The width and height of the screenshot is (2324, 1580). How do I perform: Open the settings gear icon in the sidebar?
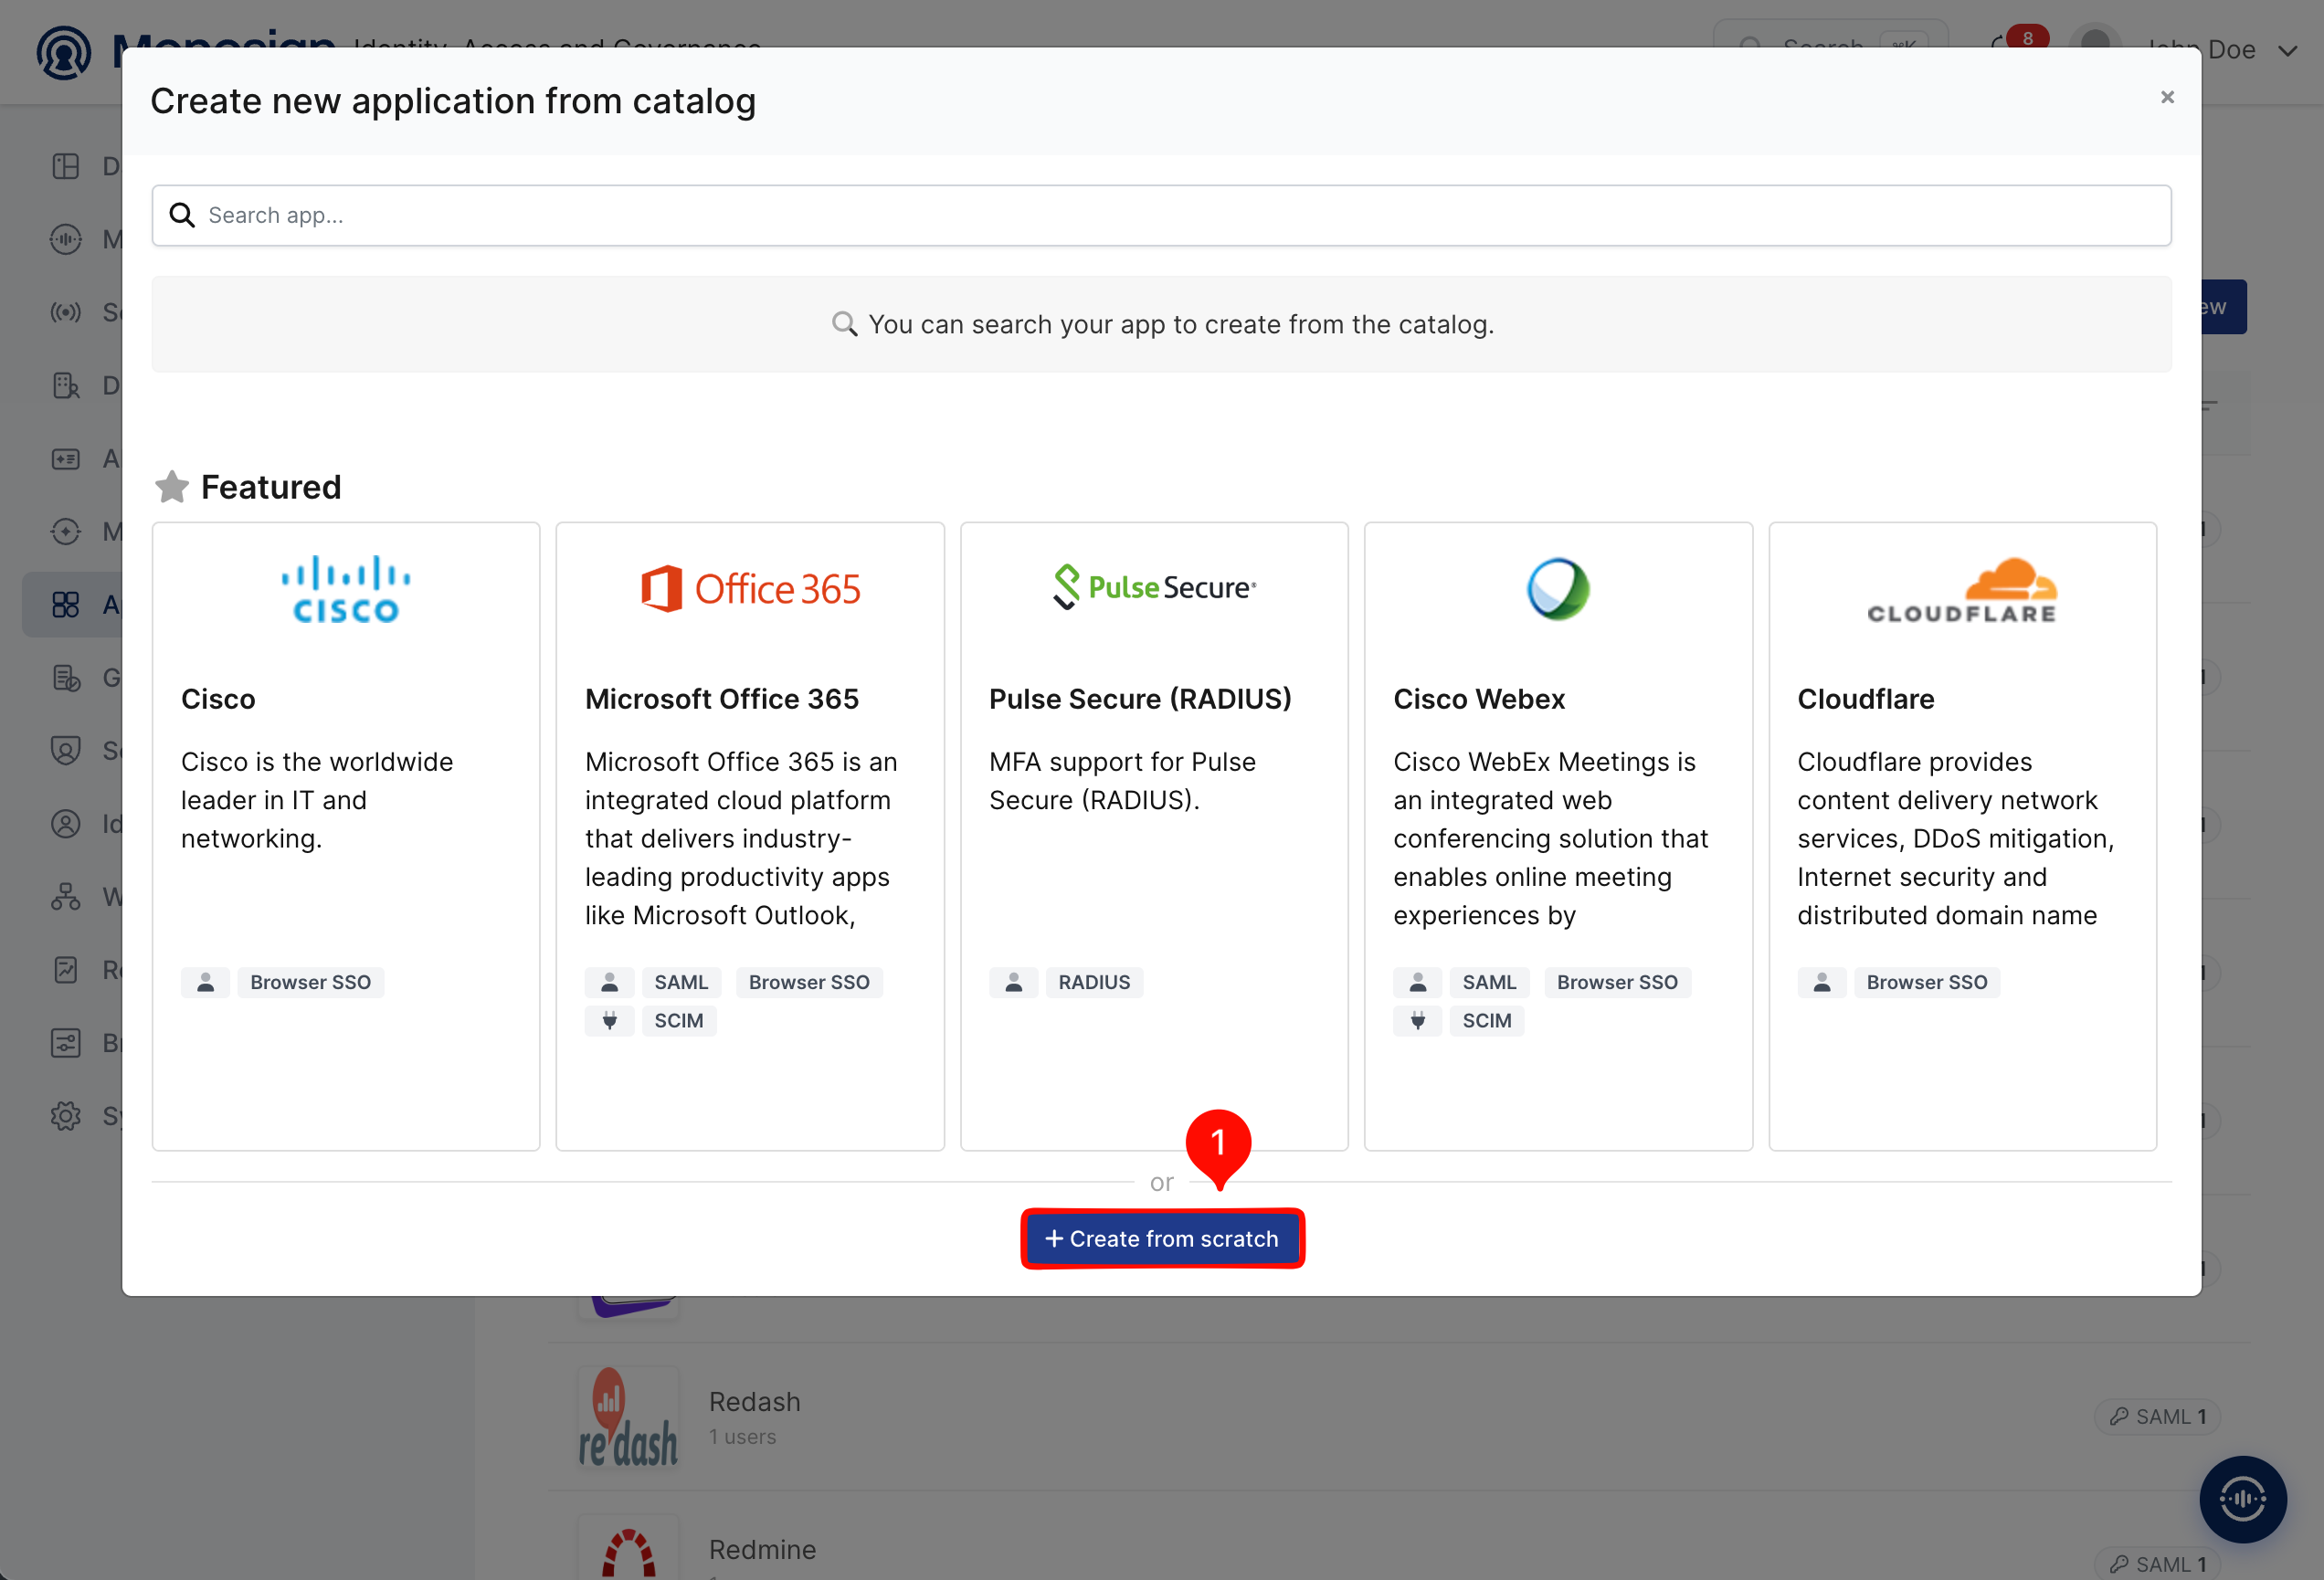coord(66,1115)
